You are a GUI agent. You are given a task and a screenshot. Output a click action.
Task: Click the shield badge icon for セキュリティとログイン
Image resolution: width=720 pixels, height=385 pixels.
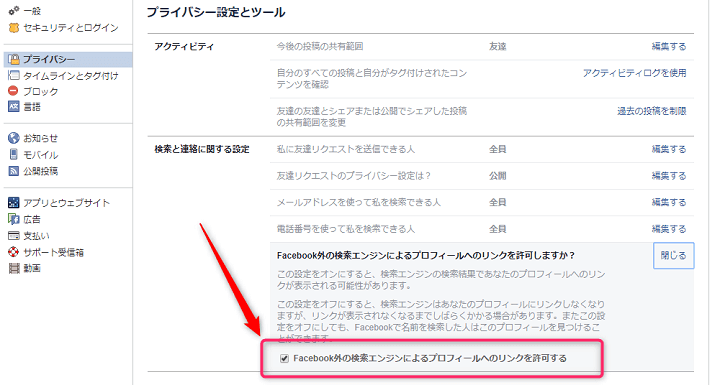14,28
